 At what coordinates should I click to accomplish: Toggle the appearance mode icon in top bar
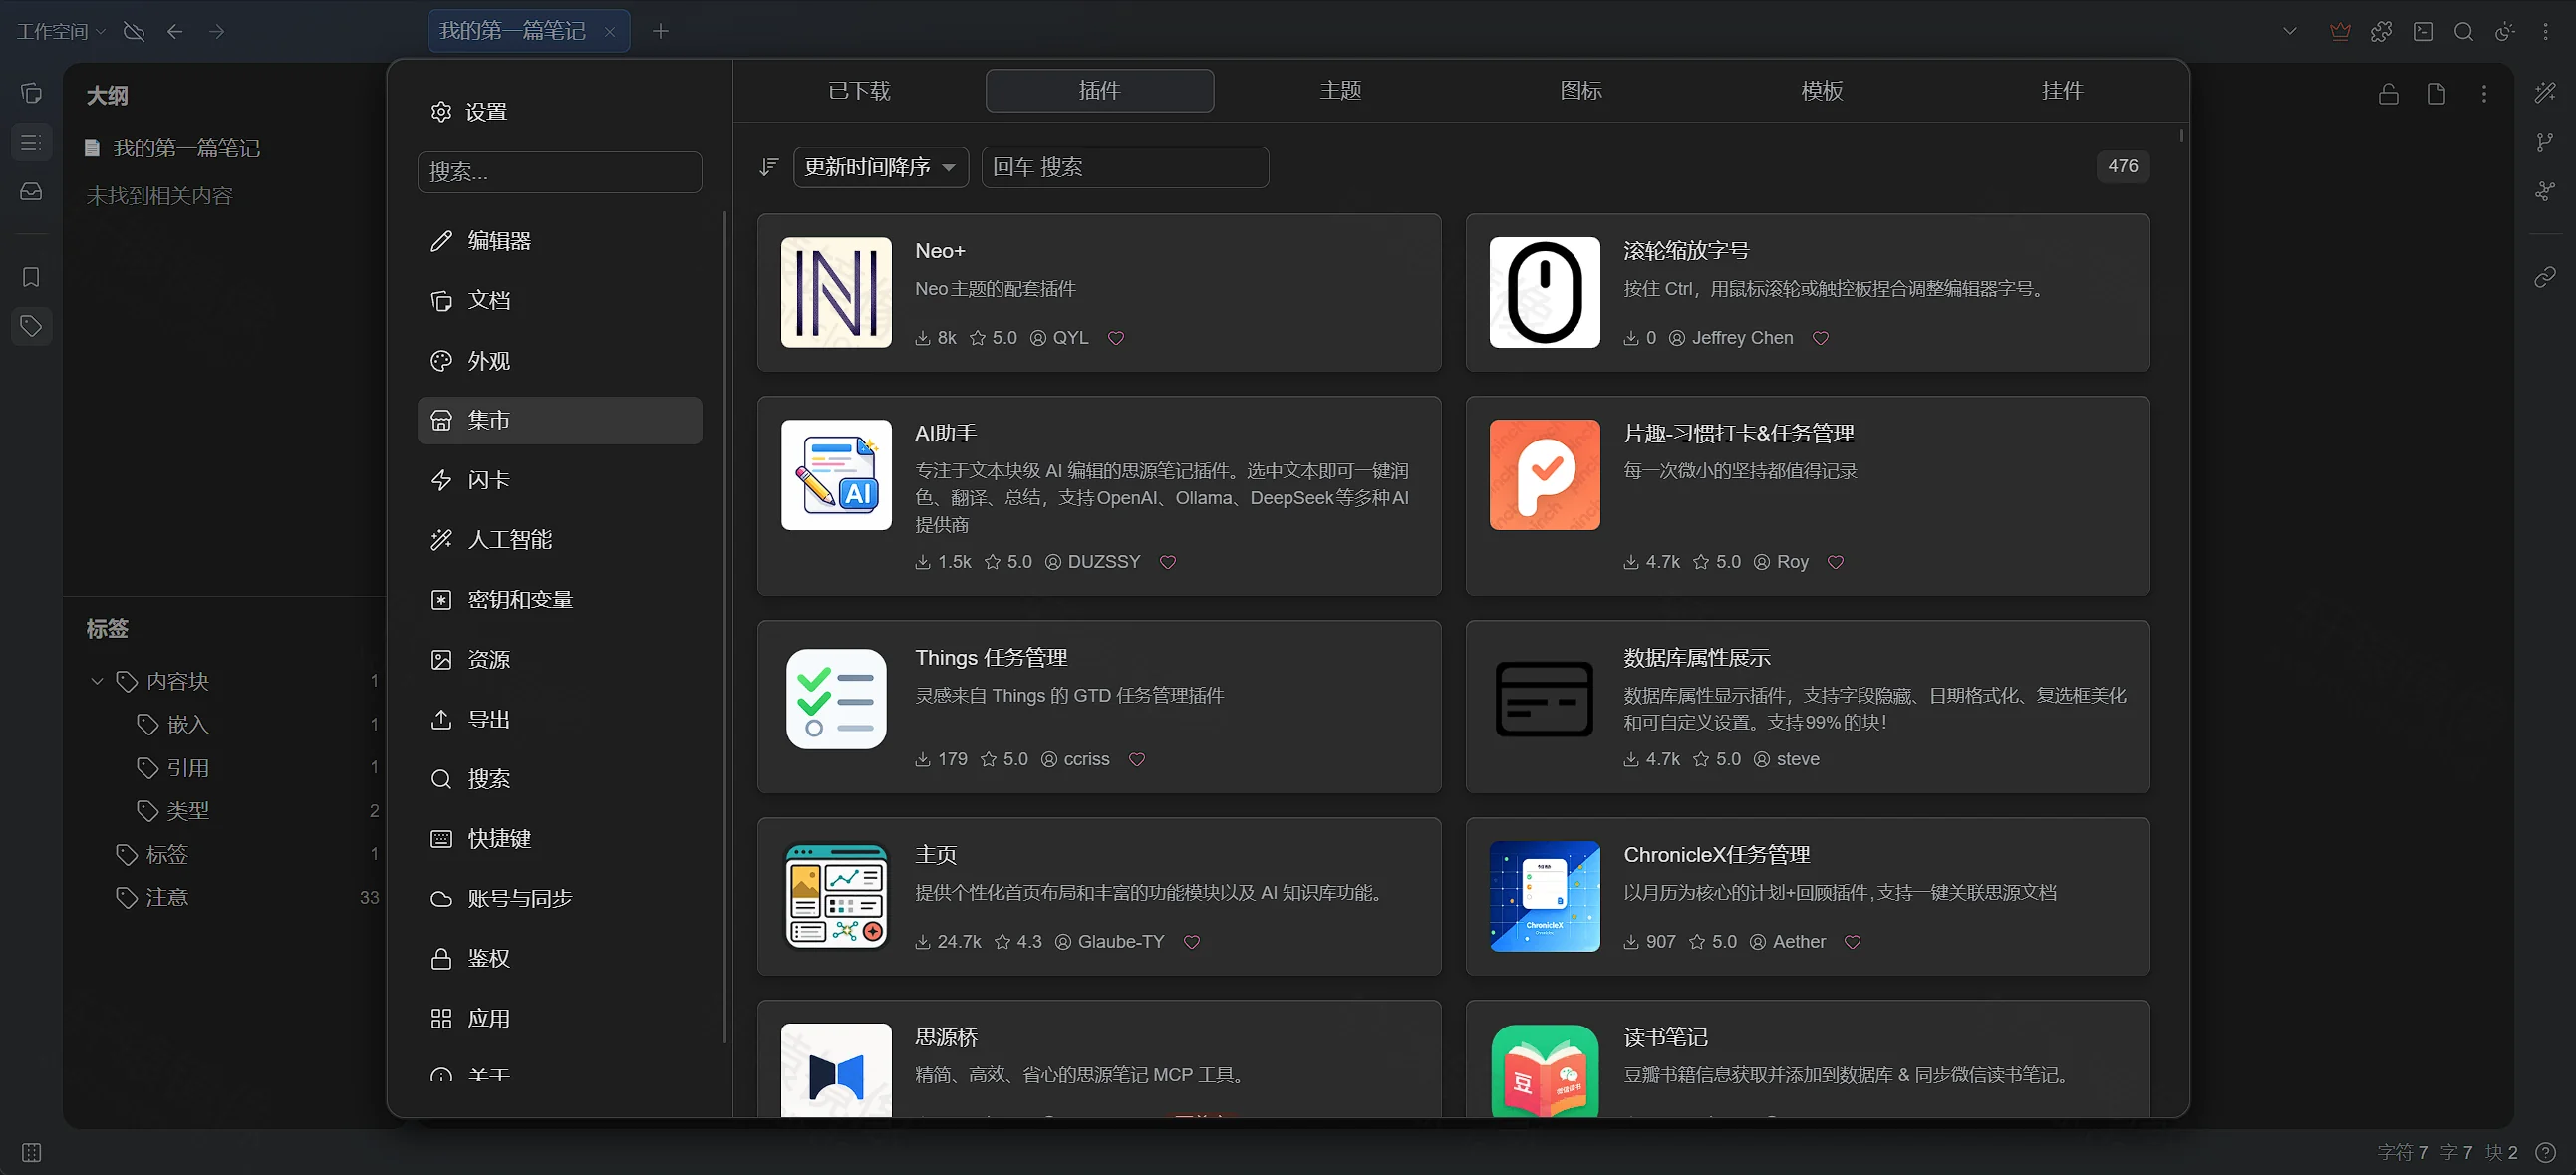click(x=2505, y=31)
